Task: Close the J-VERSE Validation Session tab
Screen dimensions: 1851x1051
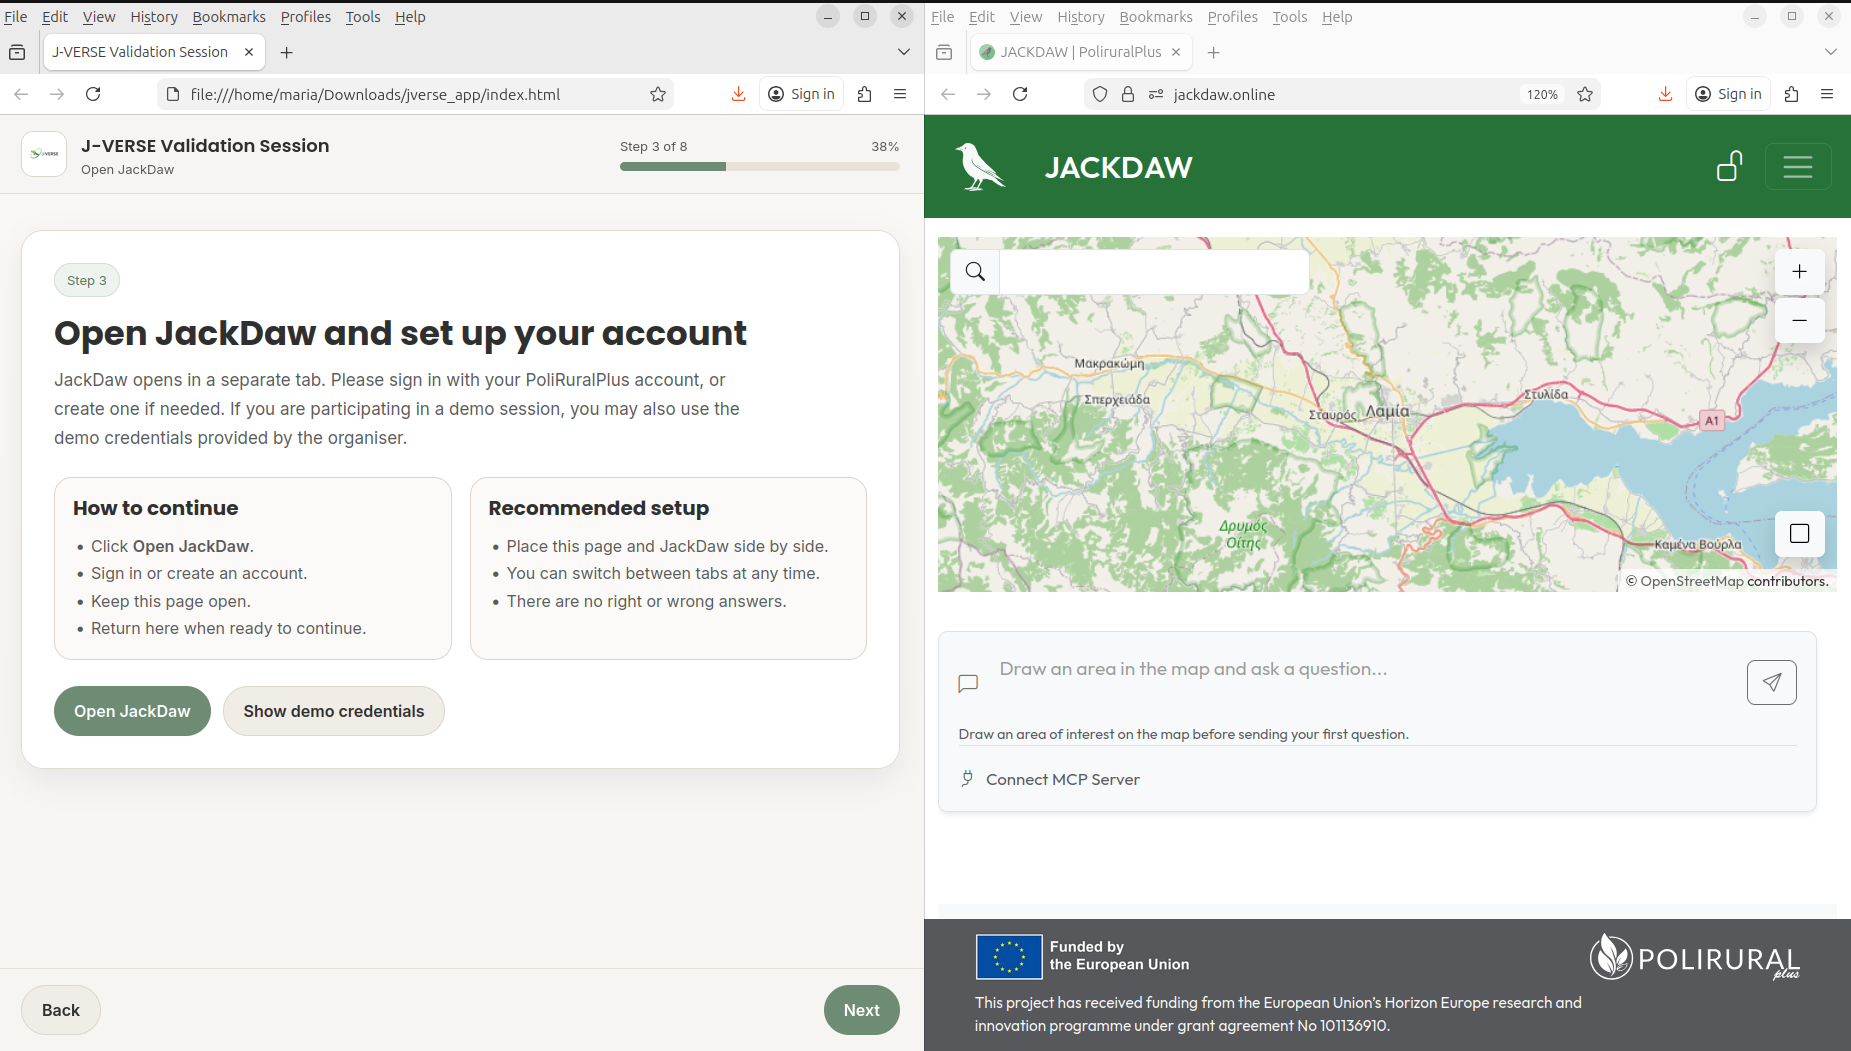Action: tap(249, 52)
